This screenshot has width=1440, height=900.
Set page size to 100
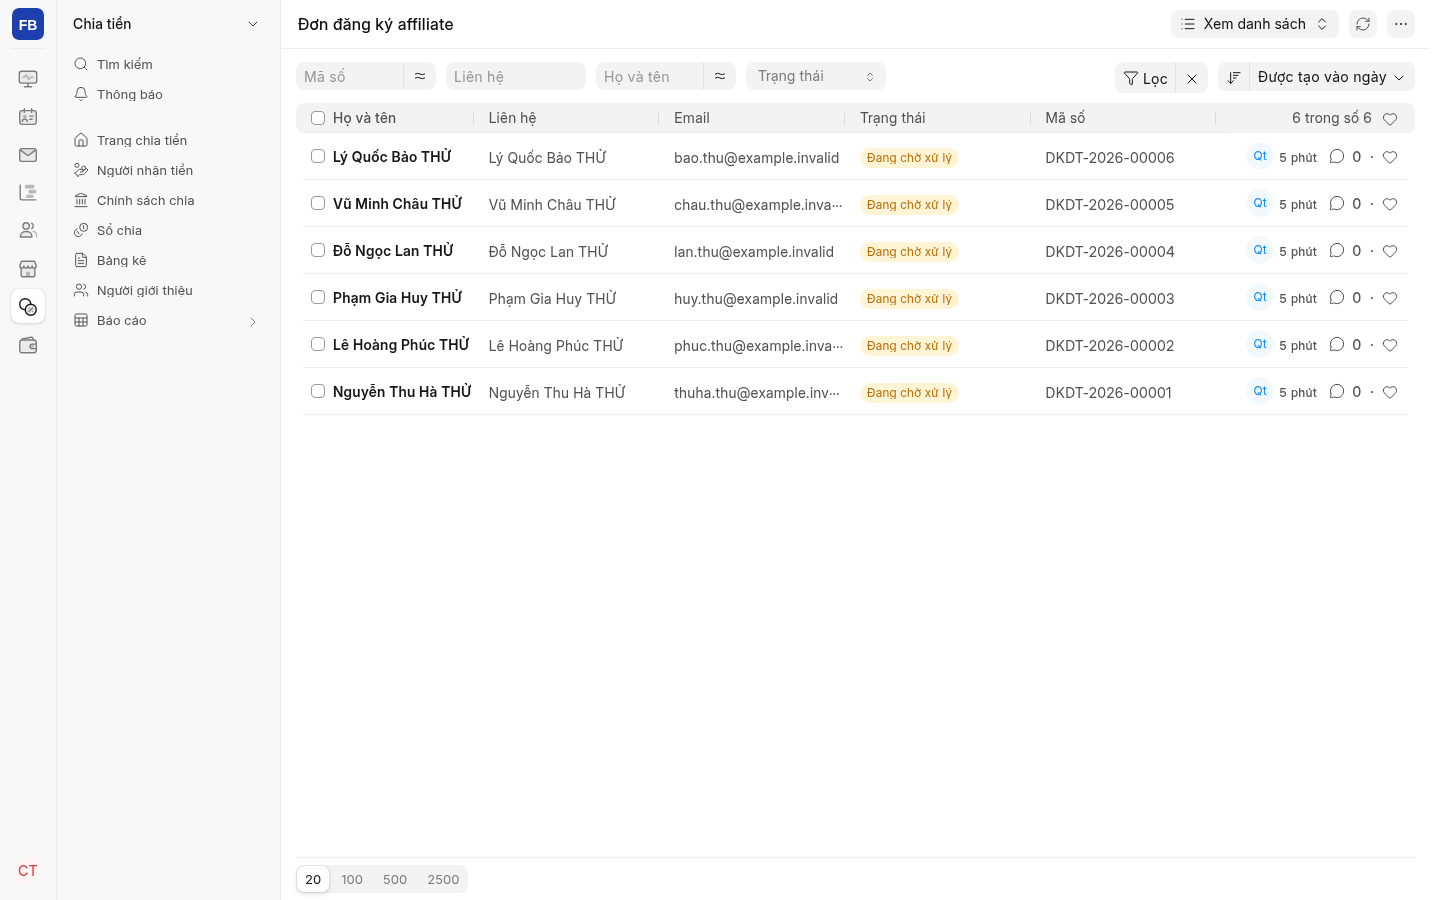click(x=352, y=880)
